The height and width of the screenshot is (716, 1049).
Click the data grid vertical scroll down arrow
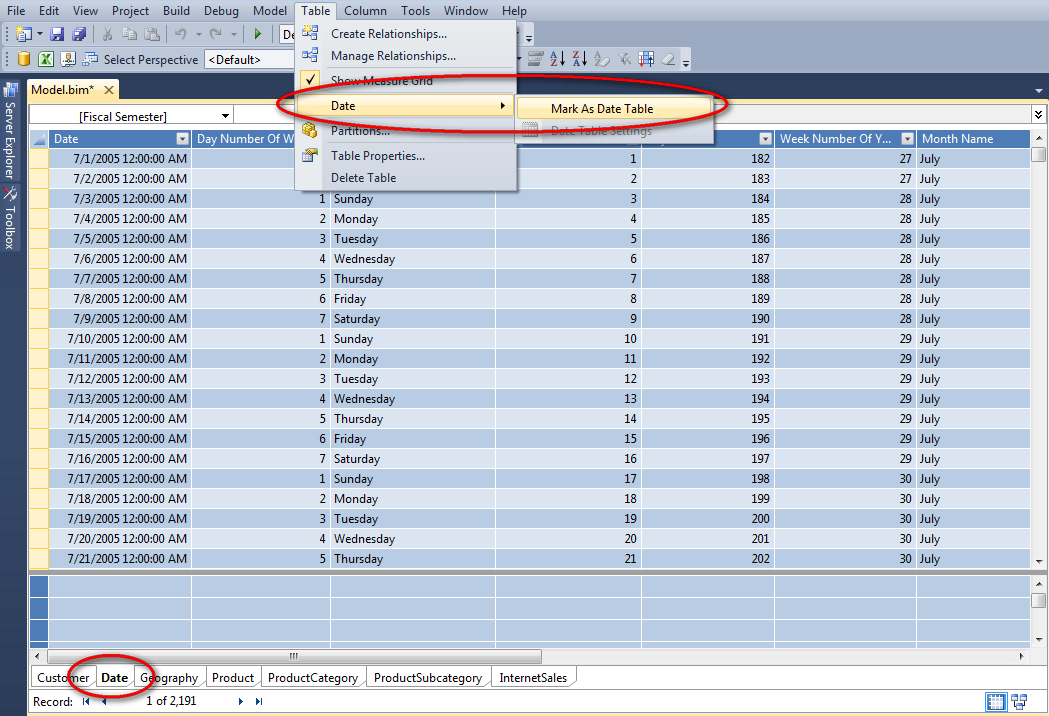coord(1038,561)
